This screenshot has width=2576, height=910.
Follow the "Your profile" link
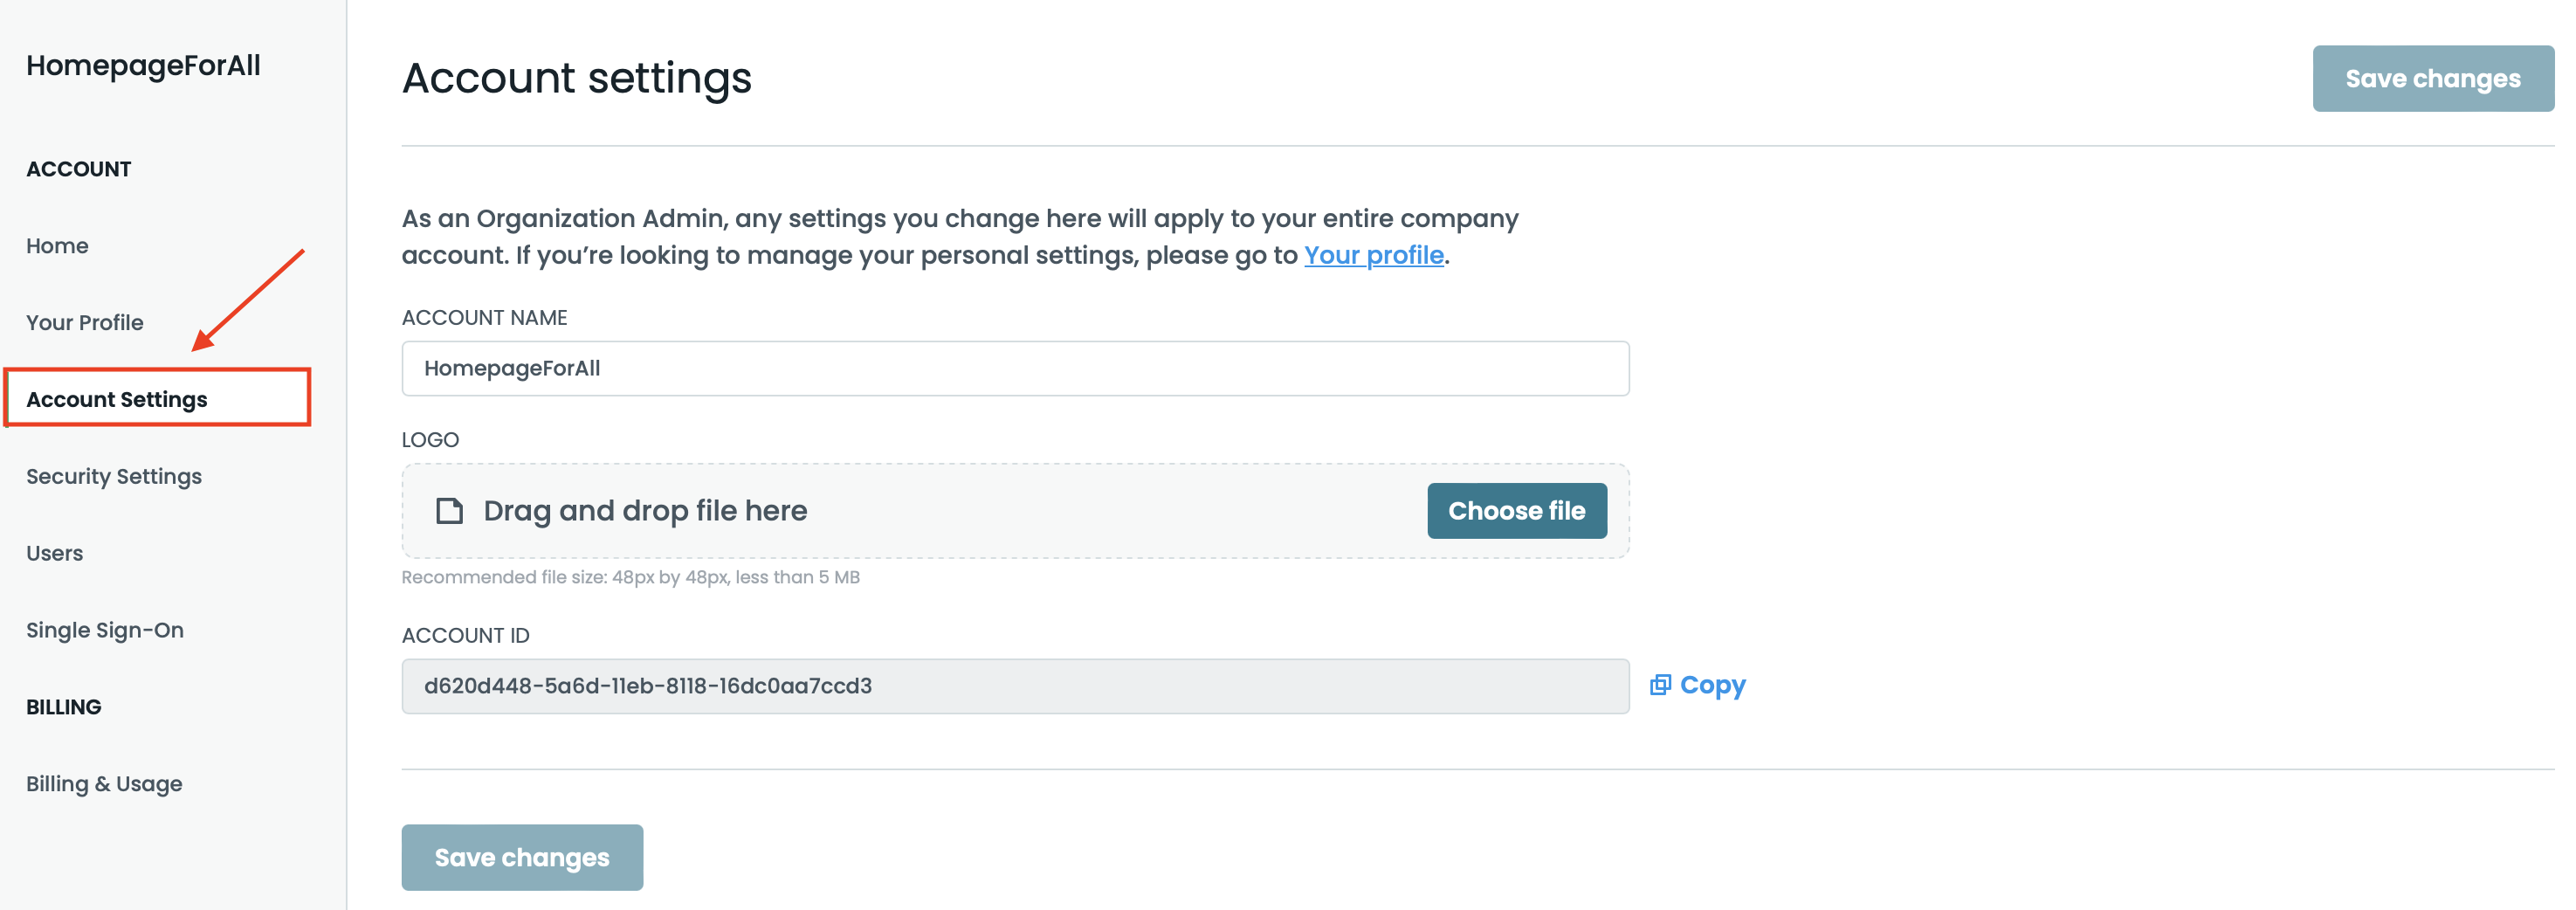click(x=1373, y=256)
